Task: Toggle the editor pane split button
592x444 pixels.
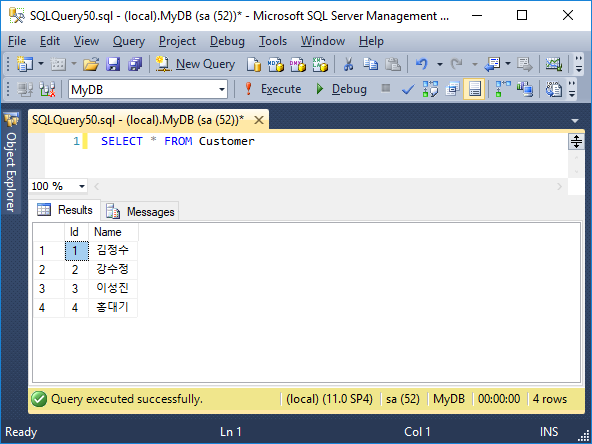Action: pos(576,142)
